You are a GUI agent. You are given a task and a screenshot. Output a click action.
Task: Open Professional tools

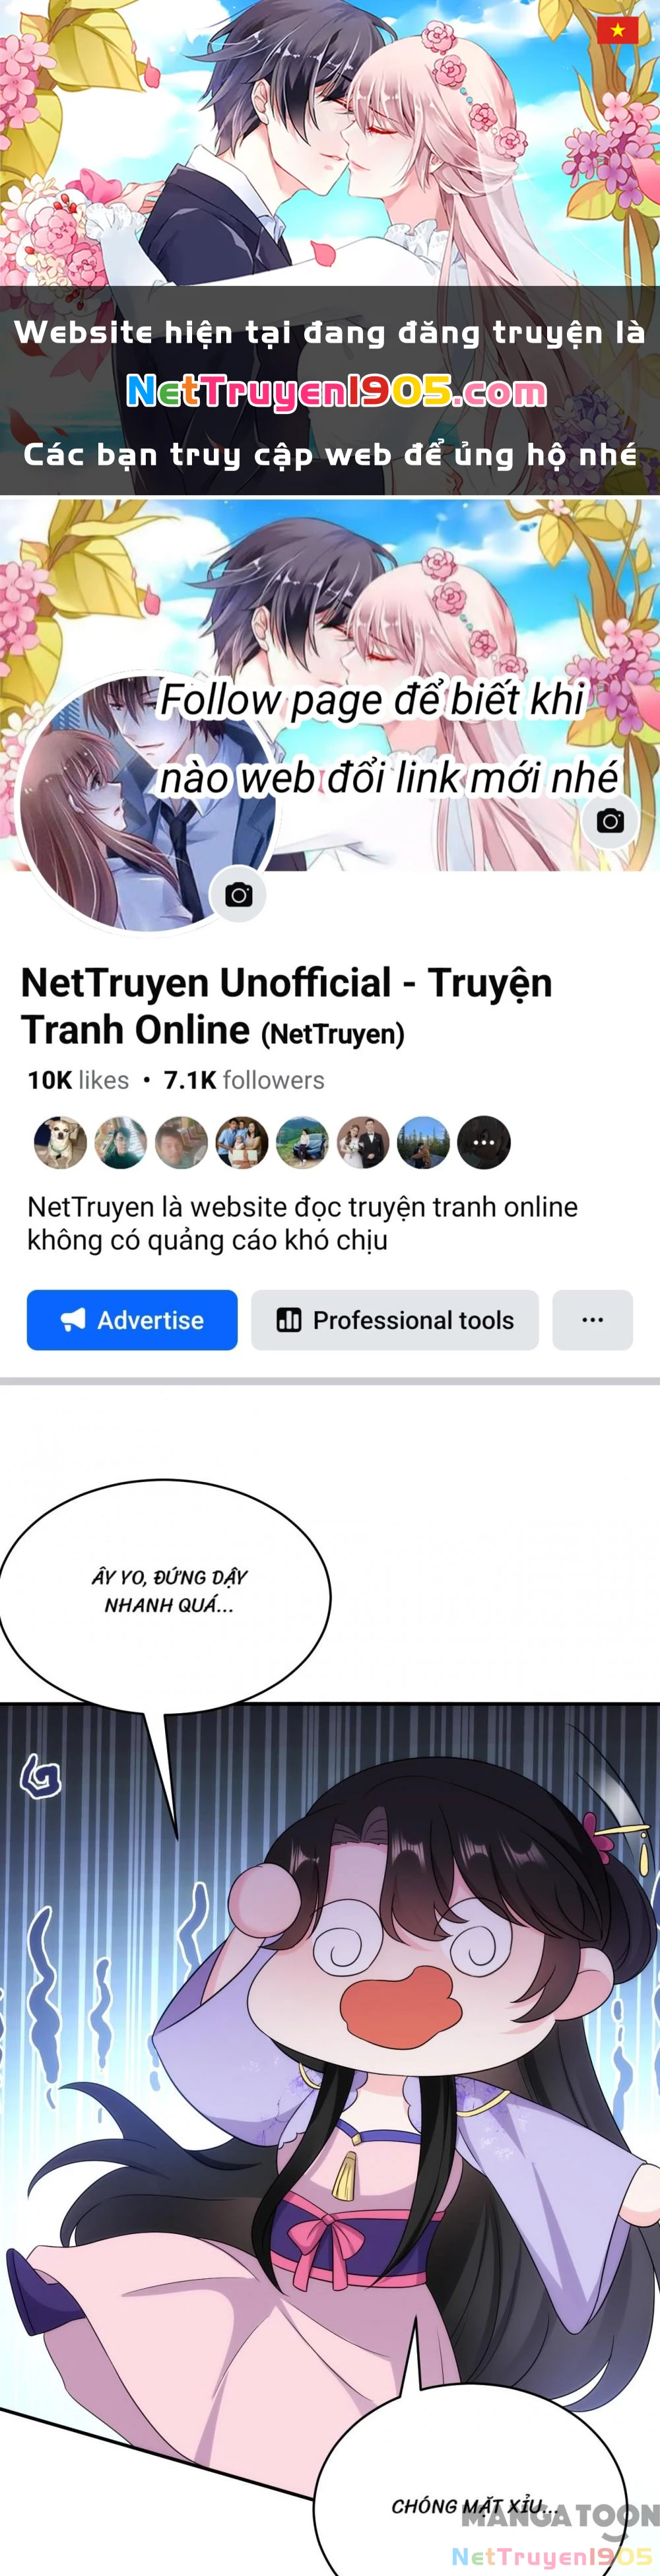pyautogui.click(x=395, y=1320)
